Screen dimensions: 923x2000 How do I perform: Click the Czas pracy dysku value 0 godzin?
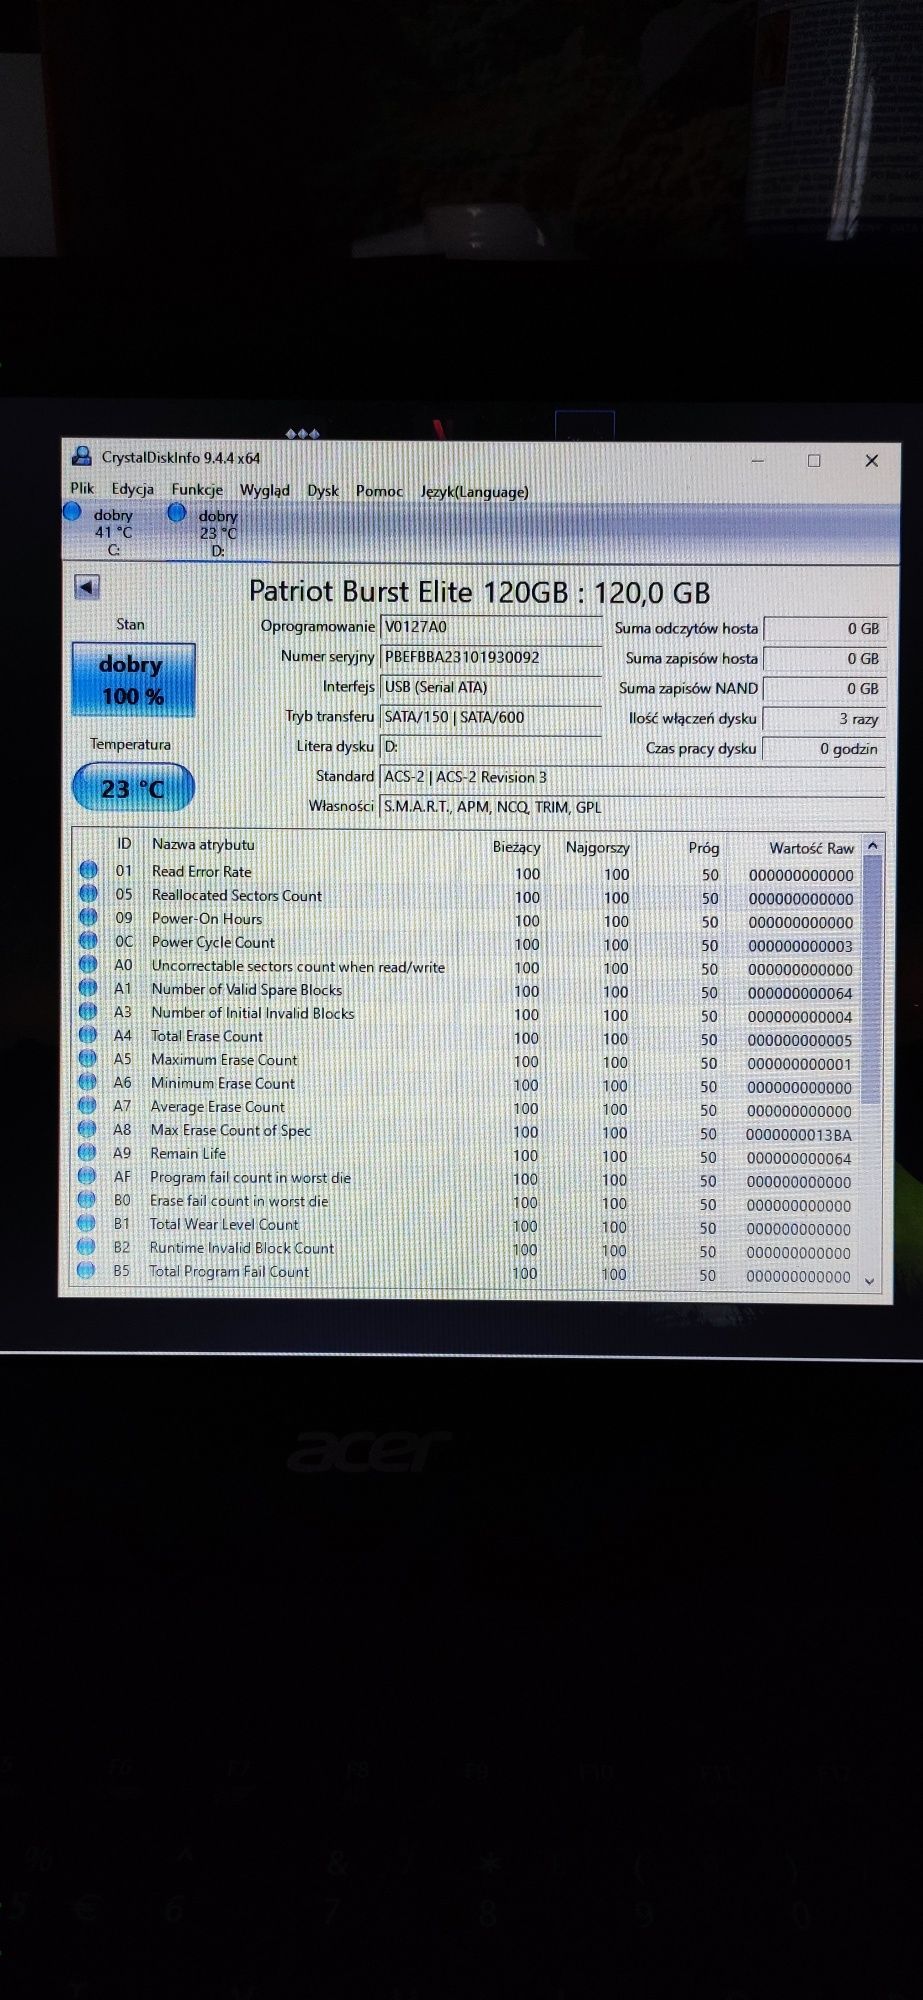click(x=823, y=749)
